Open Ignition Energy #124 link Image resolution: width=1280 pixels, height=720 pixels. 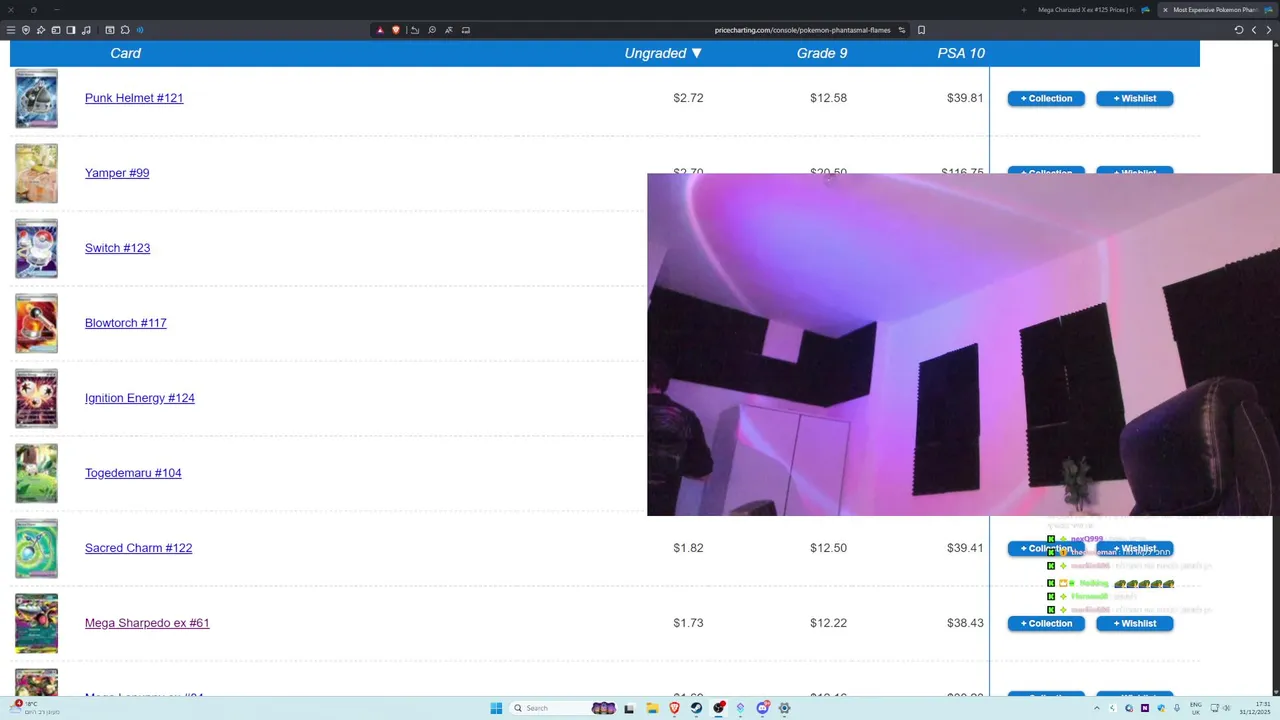pyautogui.click(x=140, y=398)
